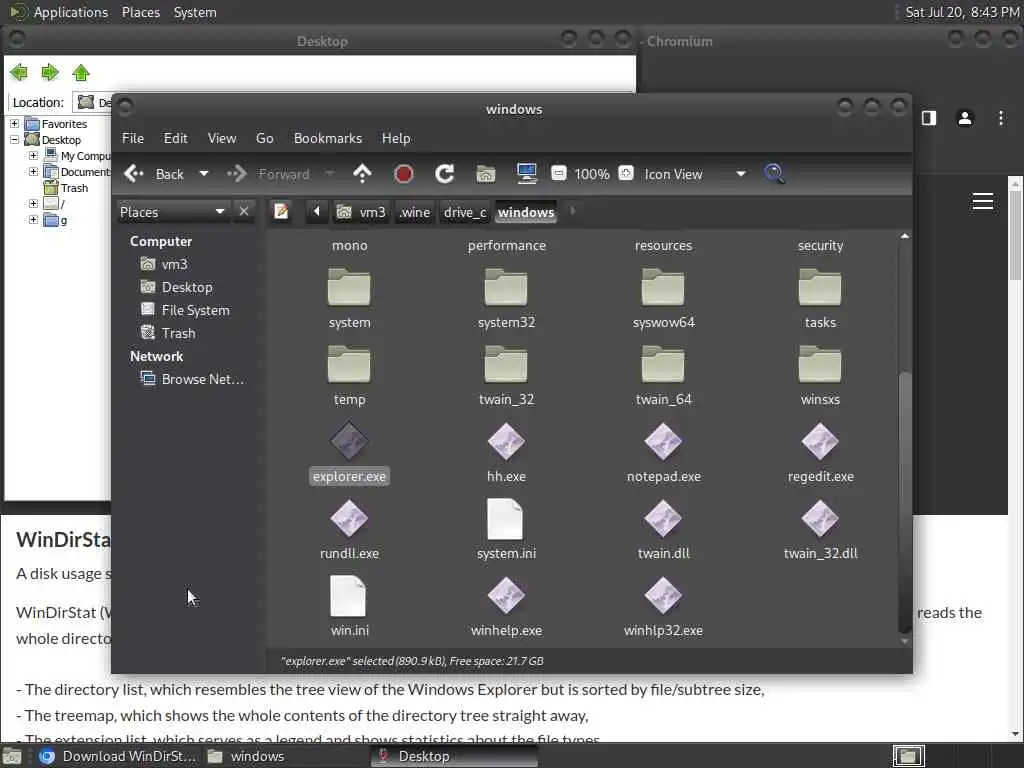Click the windows file list vertical scrollbar
The width and height of the screenshot is (1024, 768).
[x=904, y=502]
